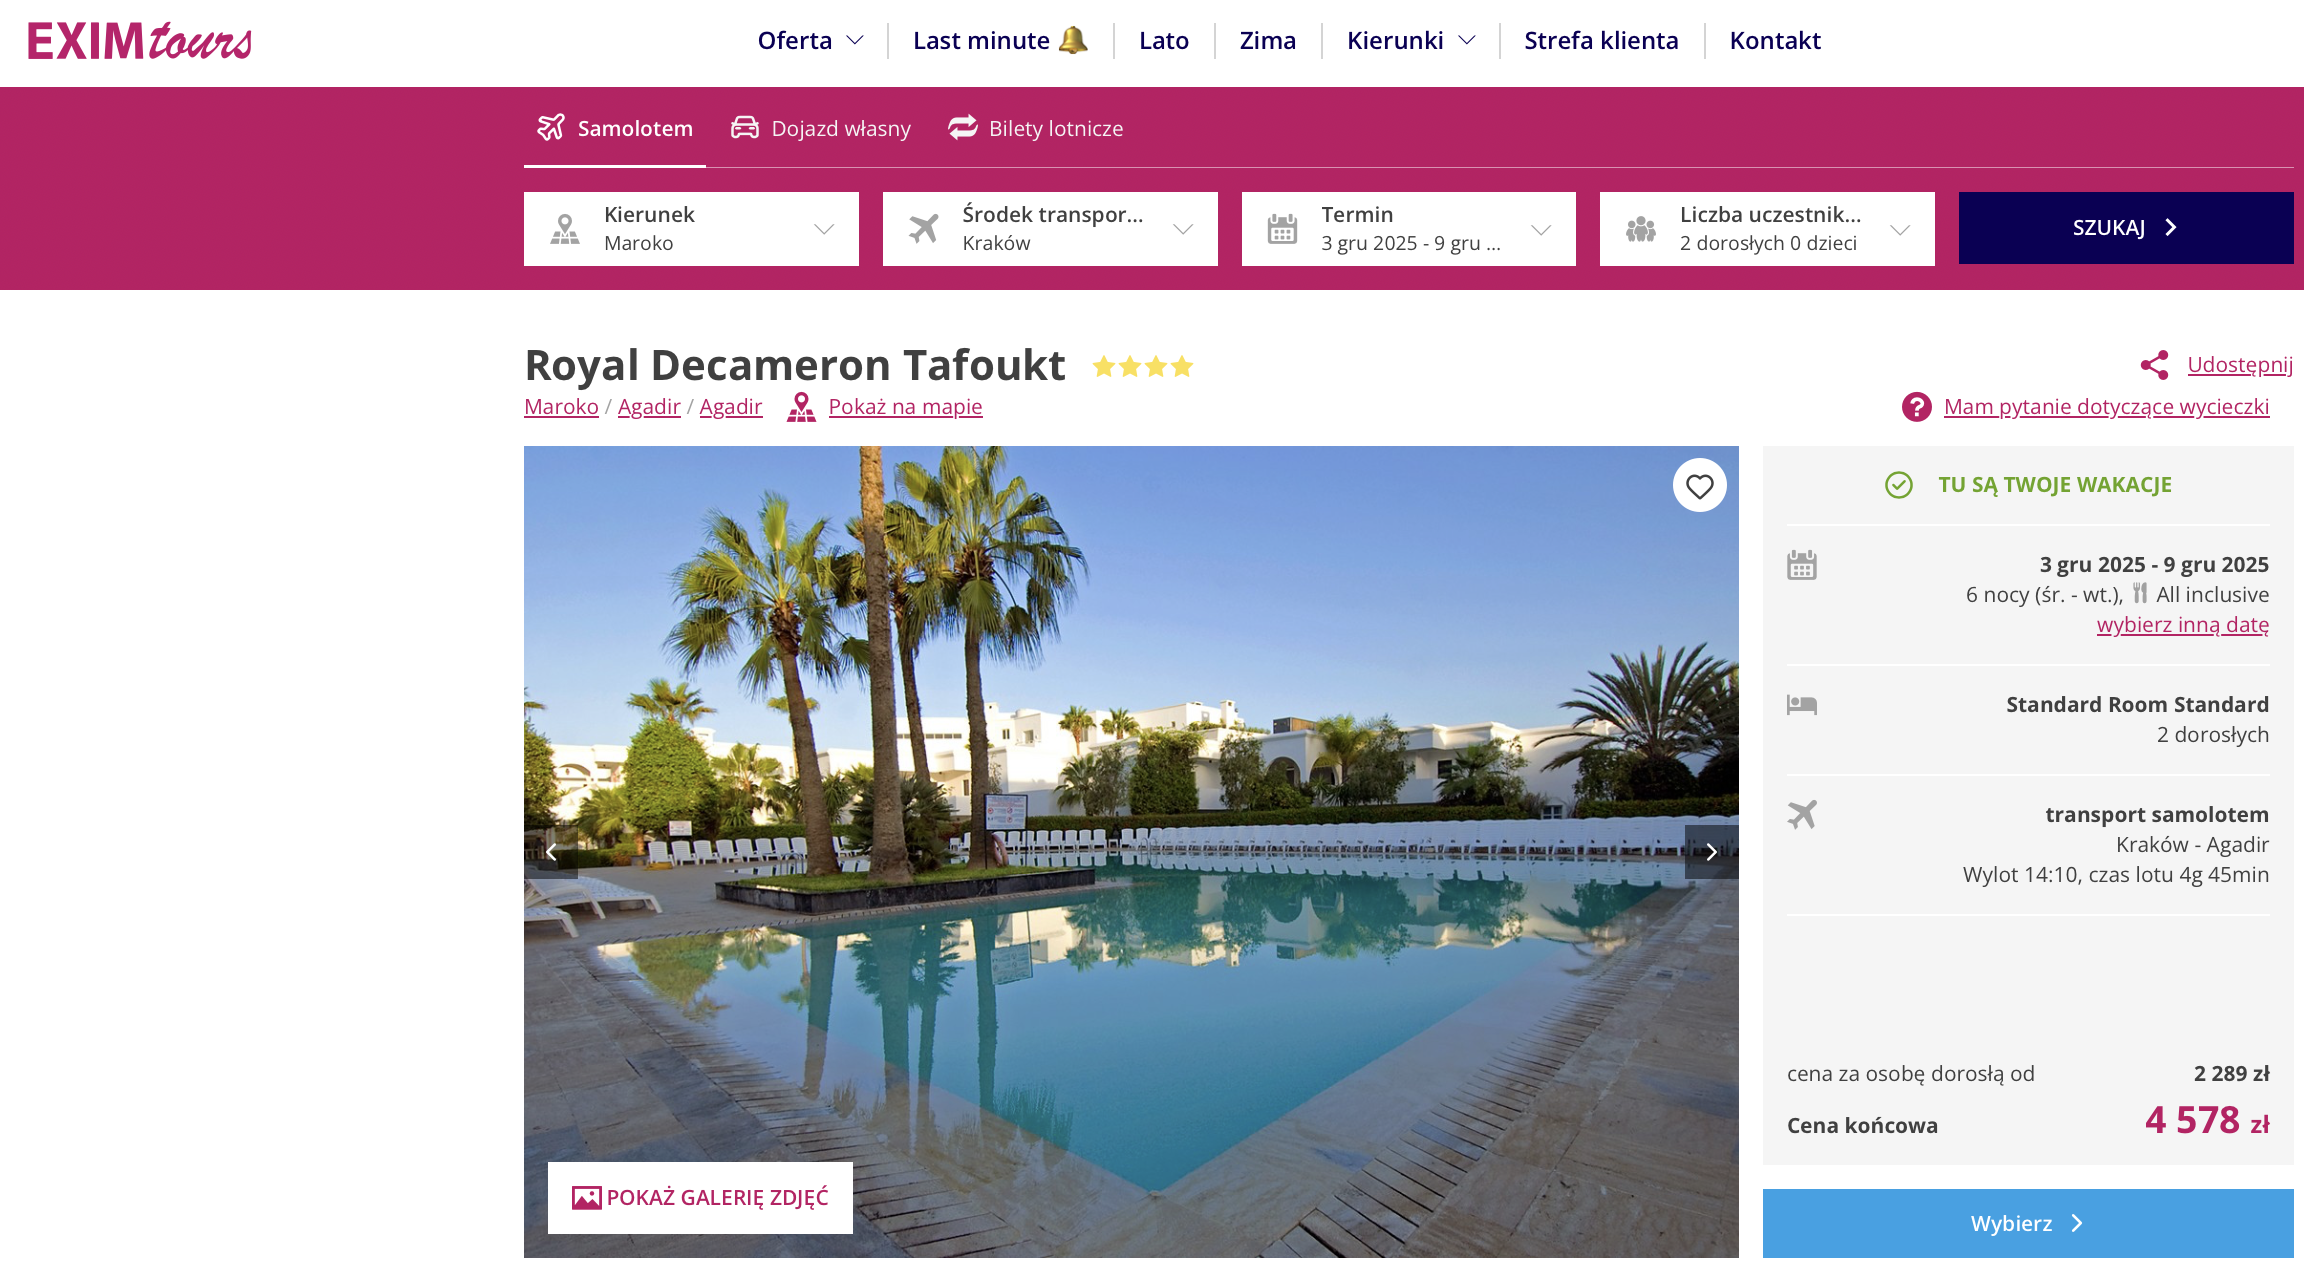This screenshot has width=2304, height=1270.
Task: Expand the Termin date dropdown
Action: (1409, 229)
